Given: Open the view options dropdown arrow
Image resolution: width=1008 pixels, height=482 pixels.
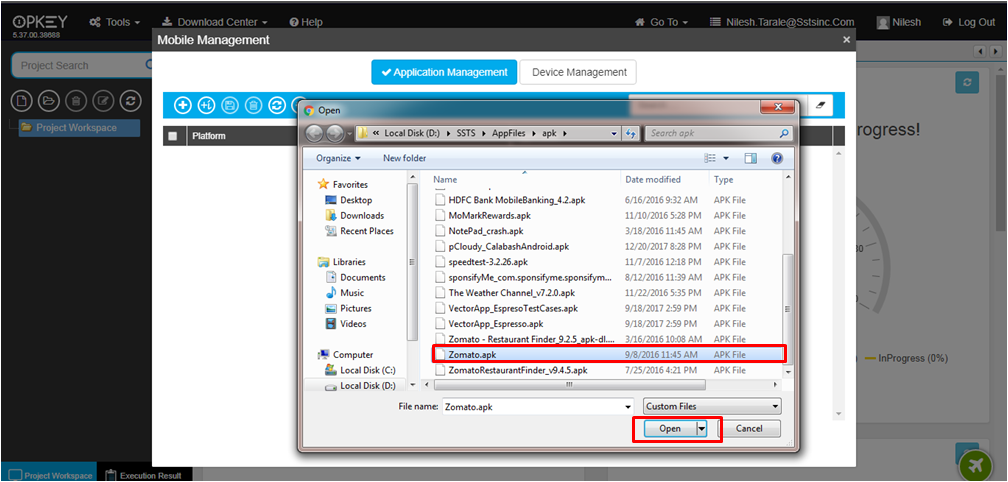Looking at the screenshot, I should coord(726,158).
